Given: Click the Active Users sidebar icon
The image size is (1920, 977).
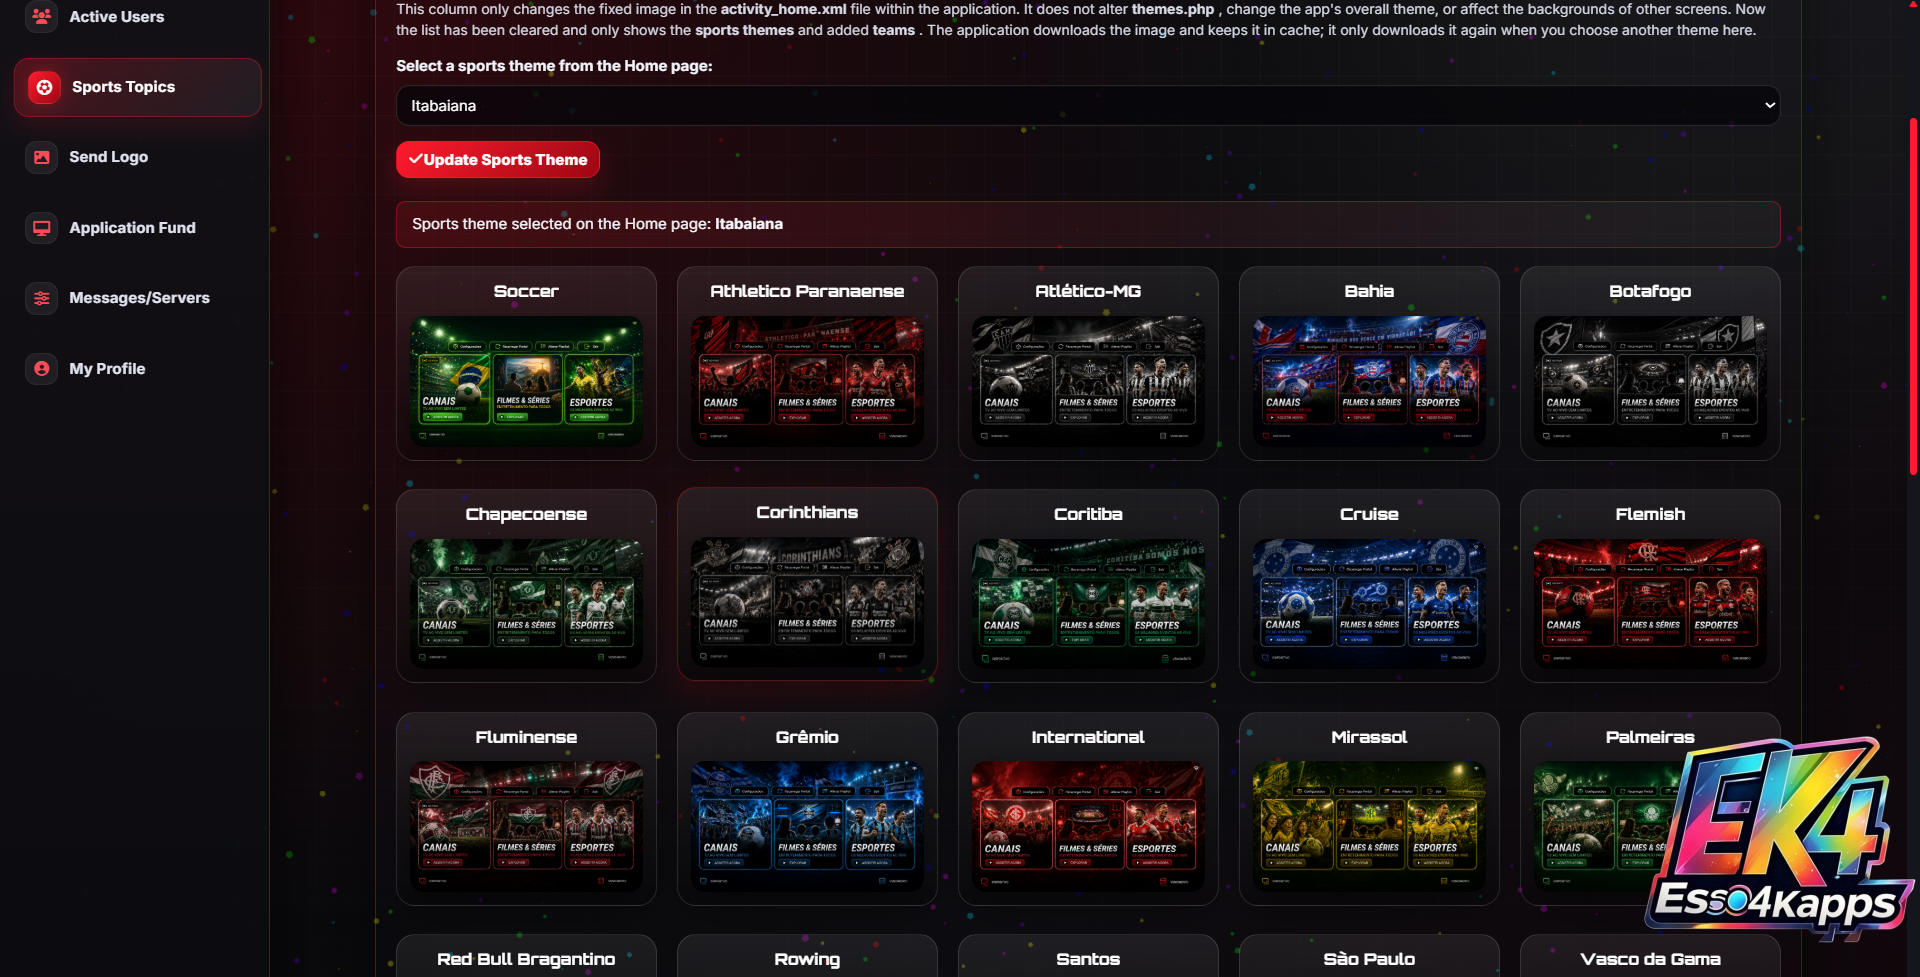Looking at the screenshot, I should (x=41, y=16).
